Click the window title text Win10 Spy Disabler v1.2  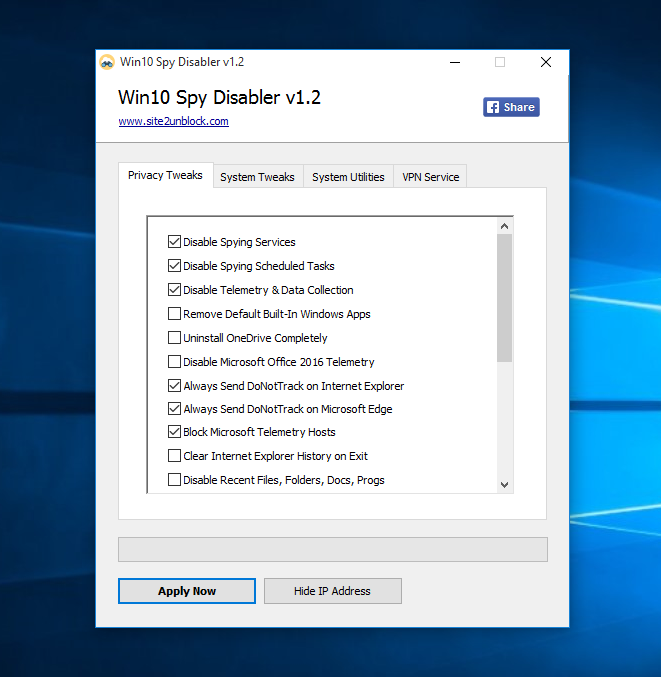click(x=182, y=62)
